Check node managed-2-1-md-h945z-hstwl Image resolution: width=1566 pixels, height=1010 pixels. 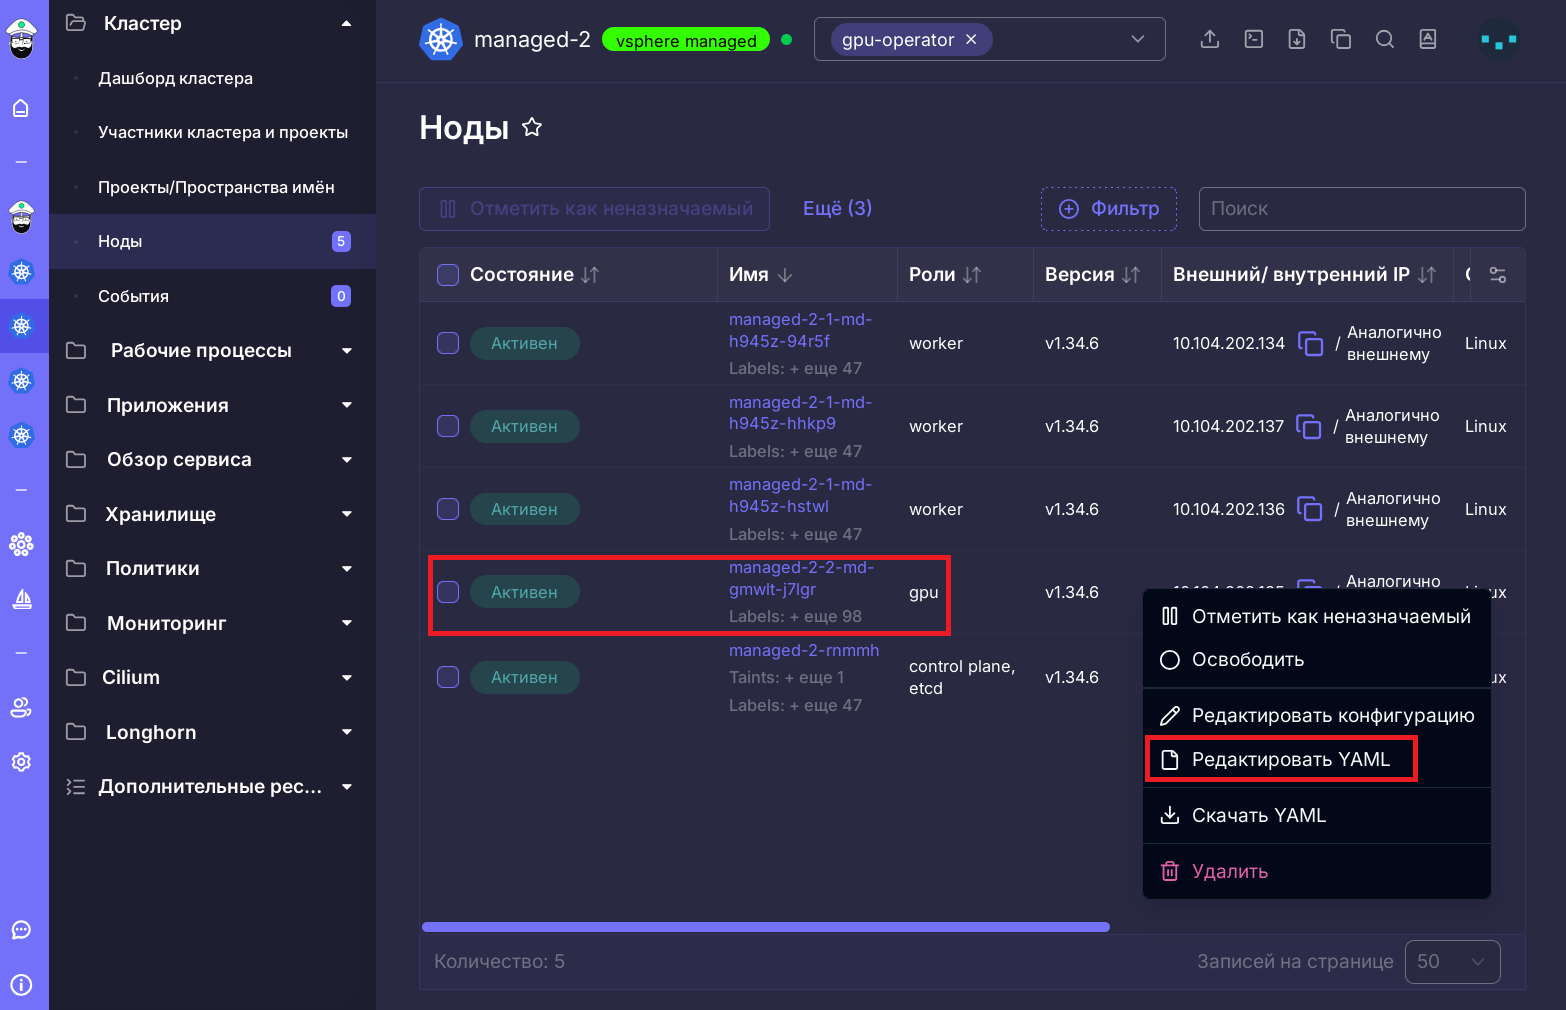[448, 509]
